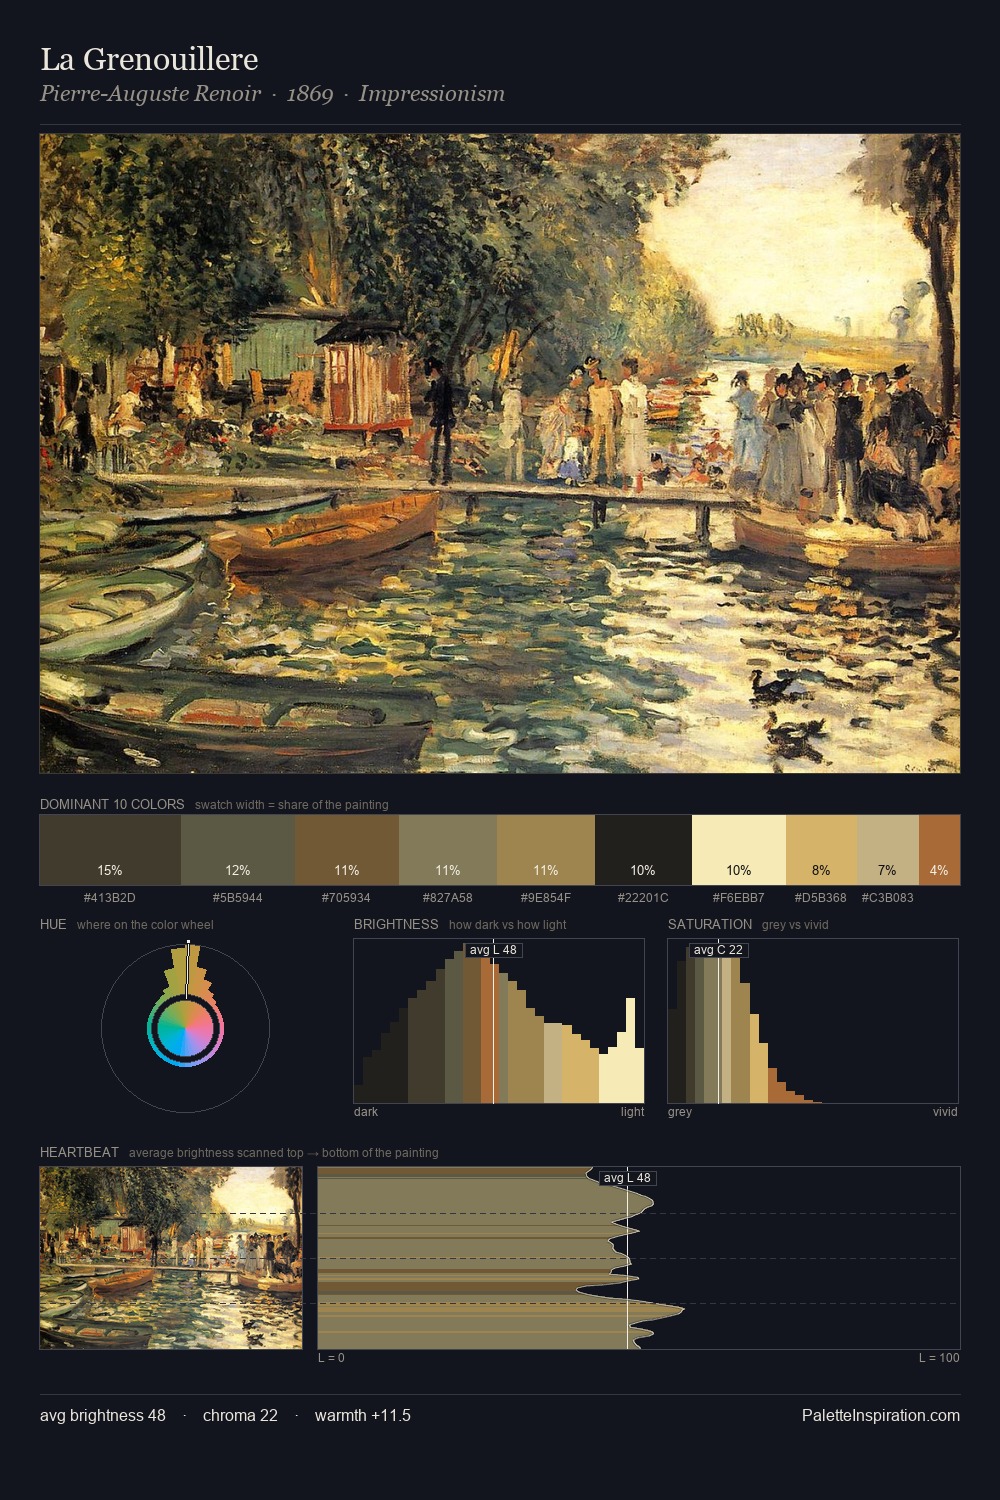Viewport: 1000px width, 1500px height.
Task: Click the Saturation histogram chart
Action: tap(813, 1021)
